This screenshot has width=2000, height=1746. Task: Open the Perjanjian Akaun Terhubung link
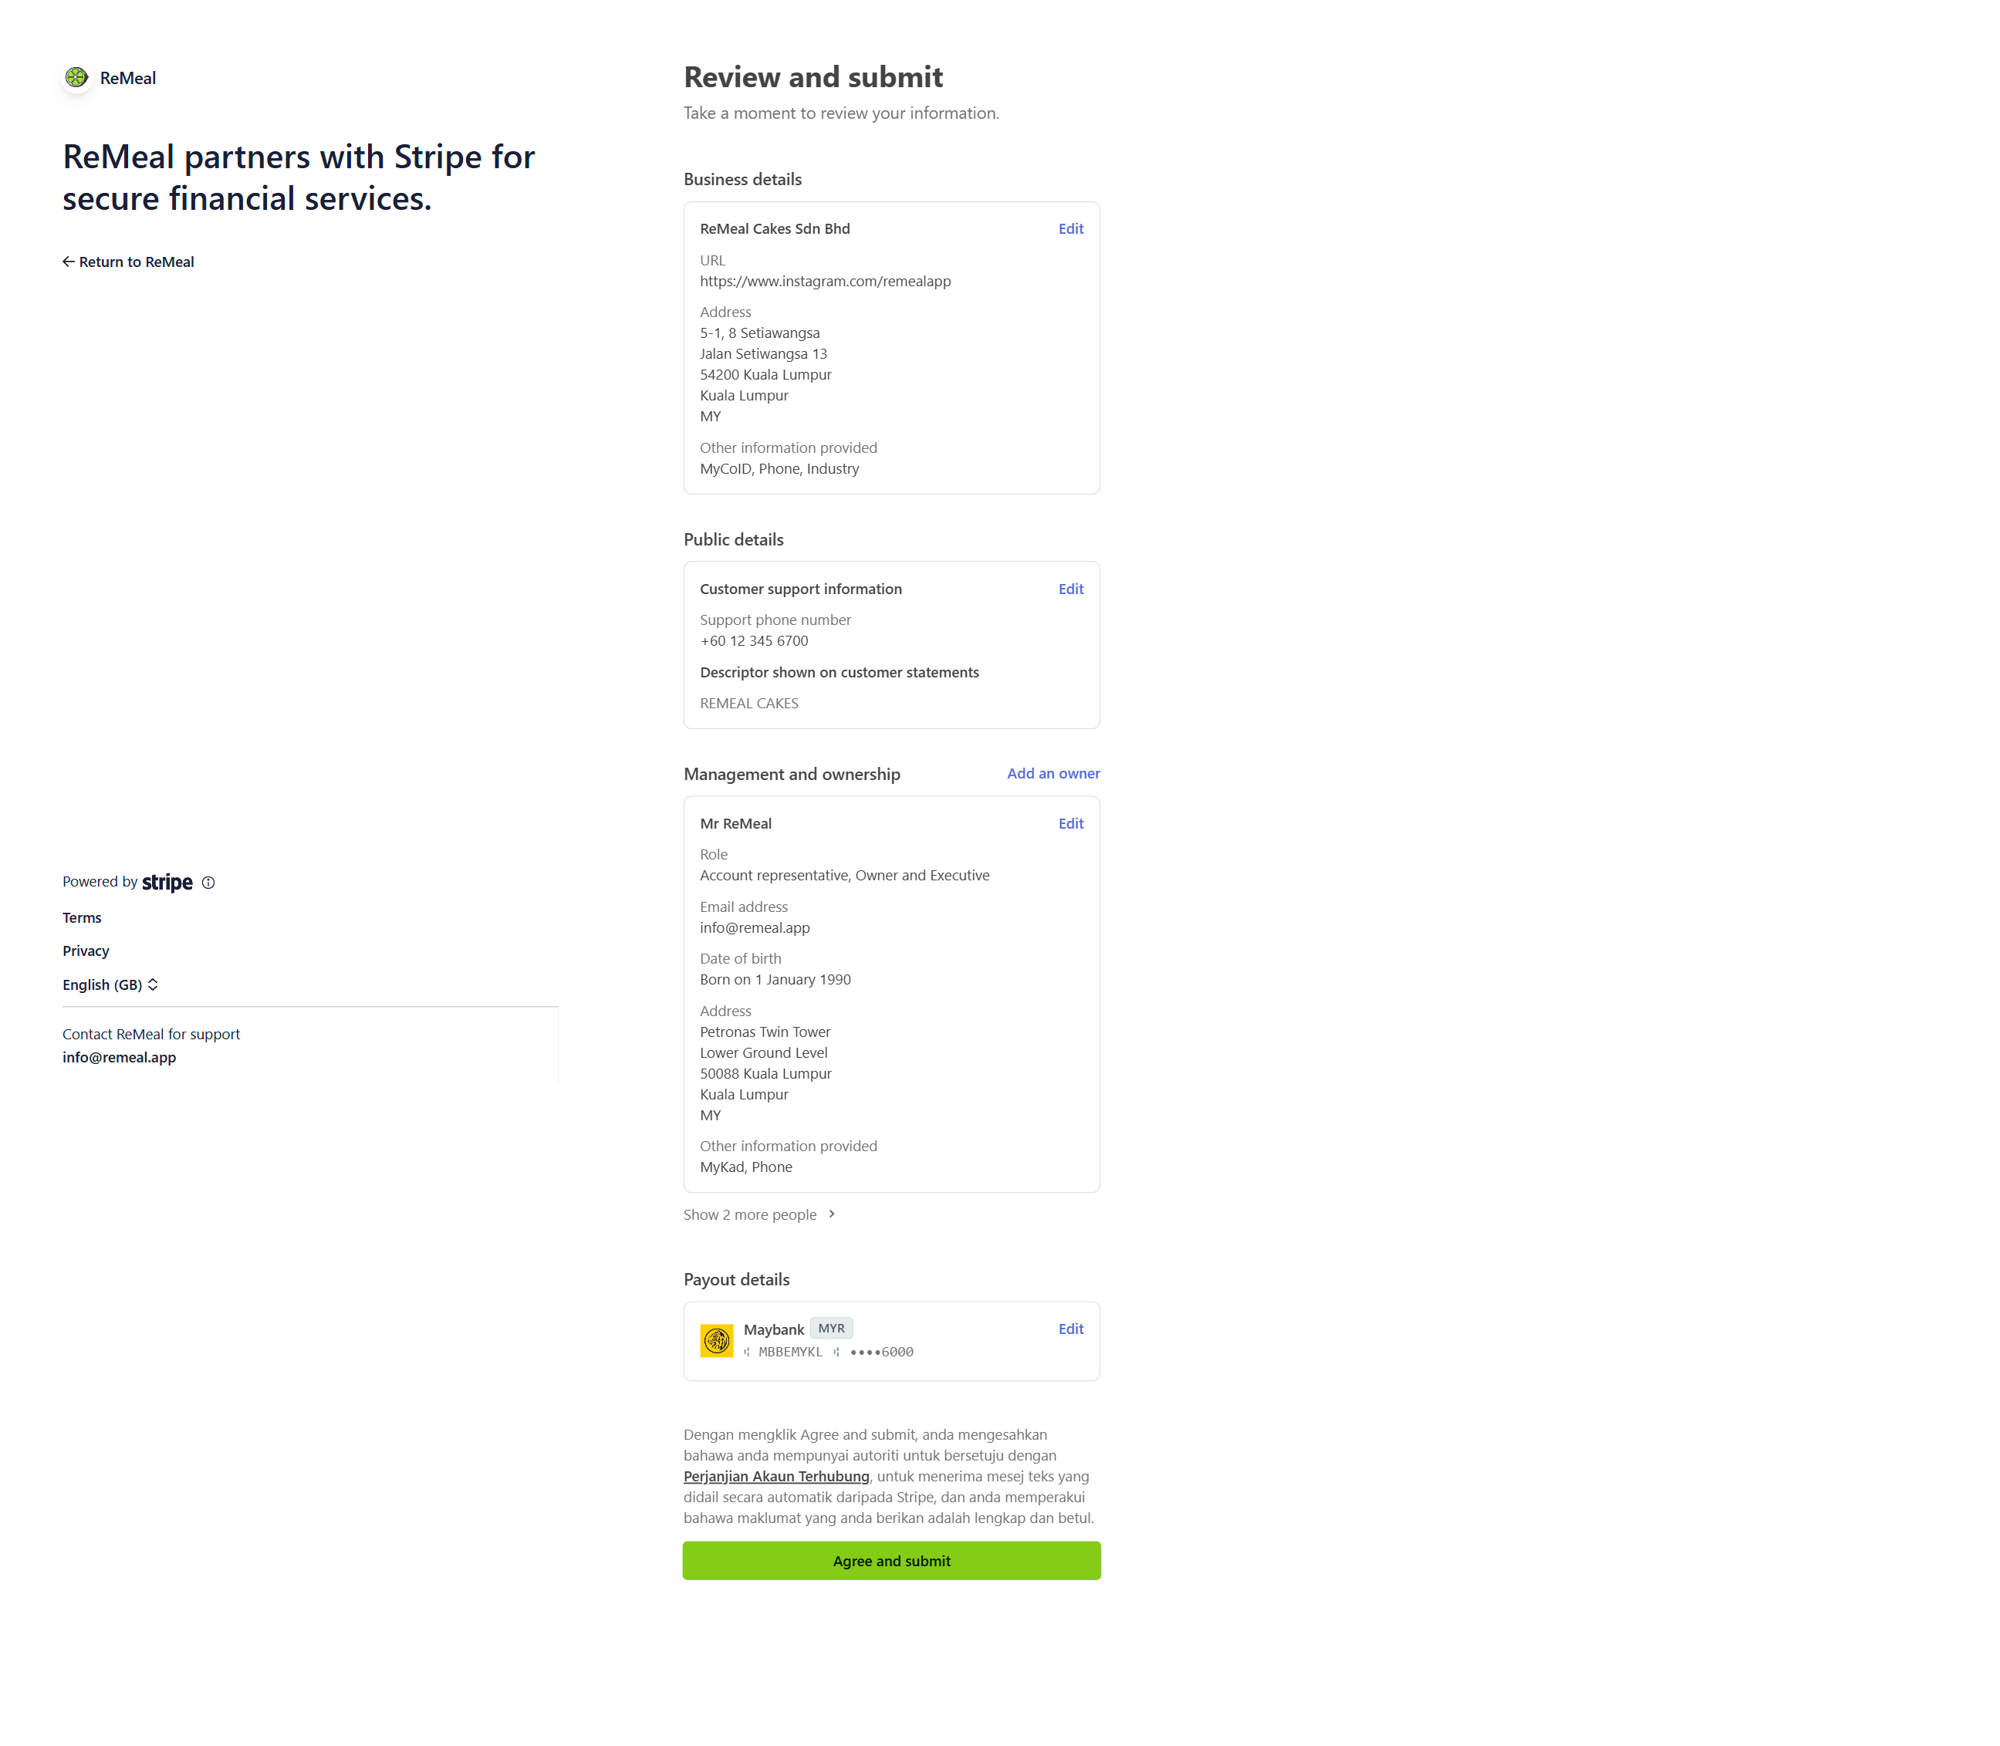point(776,1476)
